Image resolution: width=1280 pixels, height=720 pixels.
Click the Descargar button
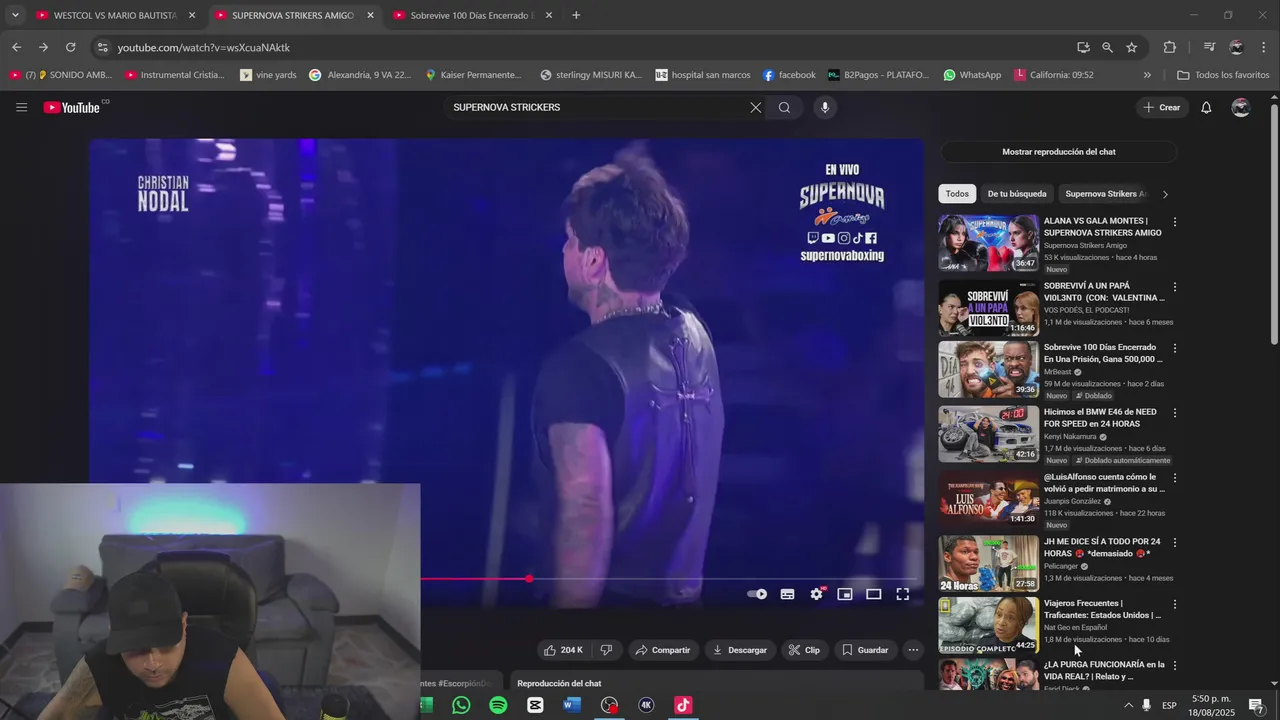click(740, 650)
